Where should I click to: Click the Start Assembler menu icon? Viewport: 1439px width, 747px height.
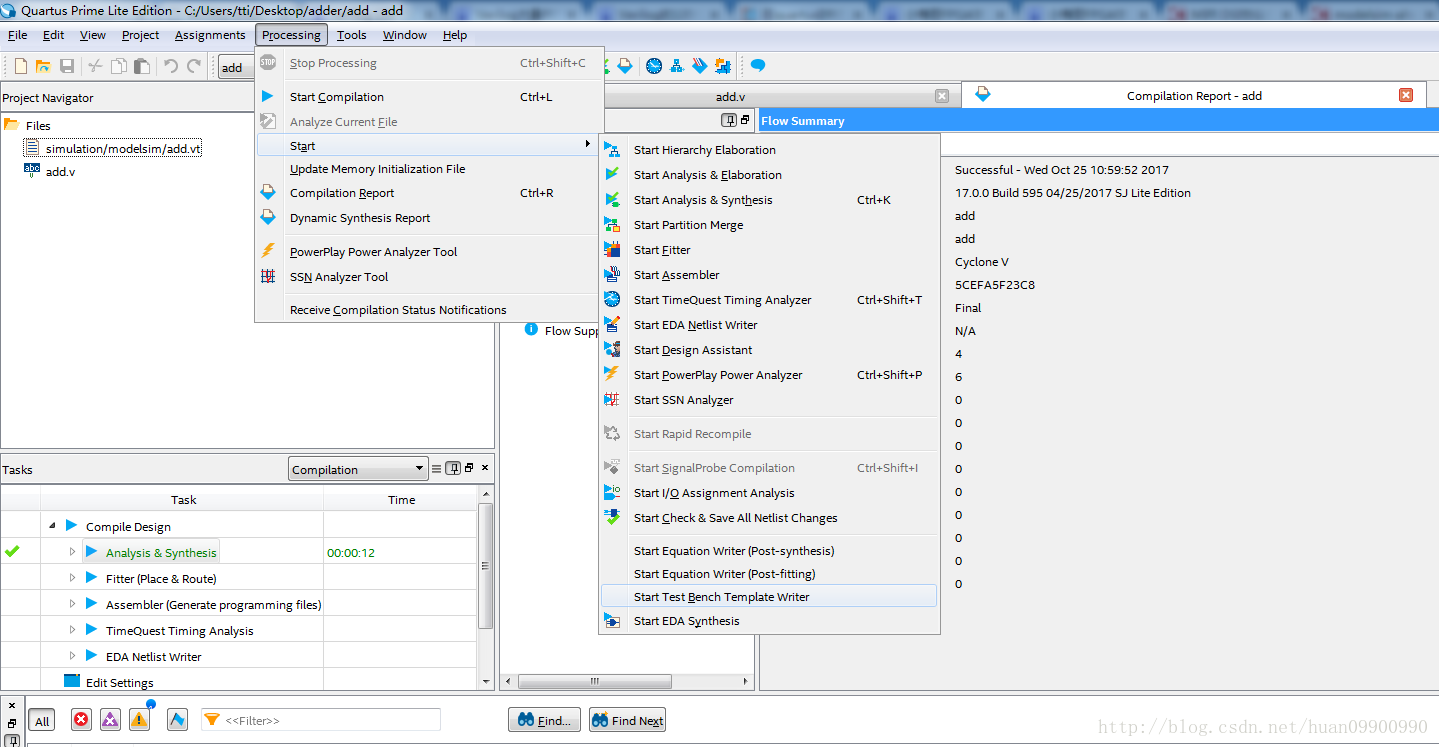pyautogui.click(x=612, y=275)
